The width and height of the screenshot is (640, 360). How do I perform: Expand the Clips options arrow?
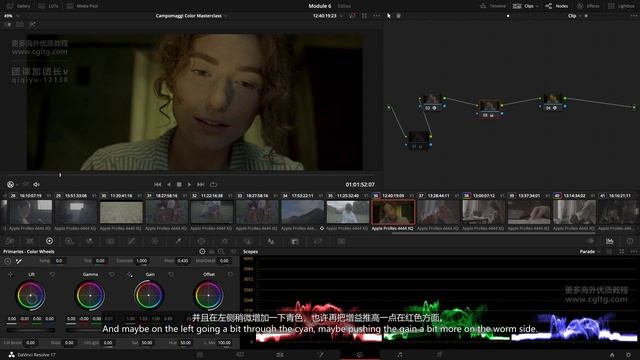click(x=538, y=6)
